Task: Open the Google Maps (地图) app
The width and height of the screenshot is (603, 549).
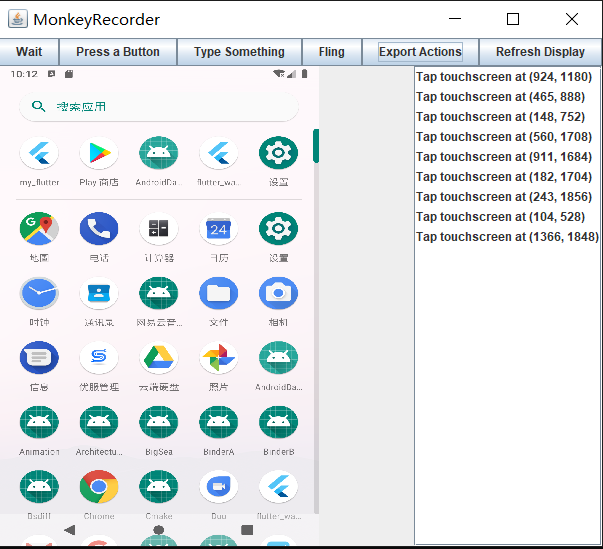Action: click(39, 229)
